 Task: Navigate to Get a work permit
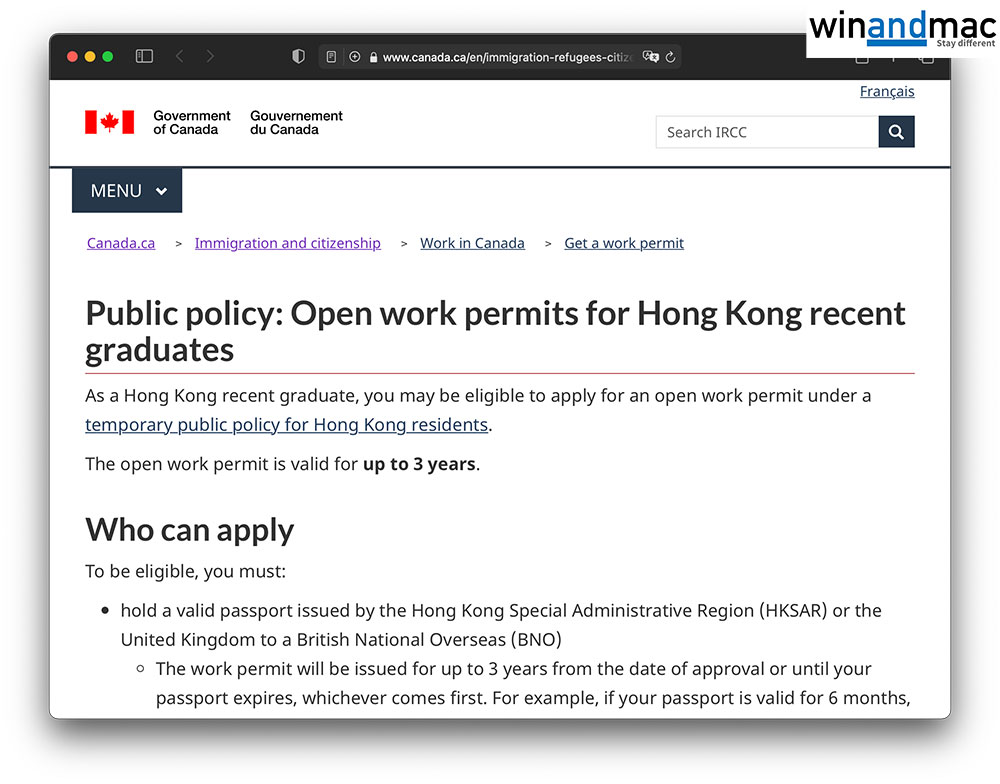click(624, 243)
